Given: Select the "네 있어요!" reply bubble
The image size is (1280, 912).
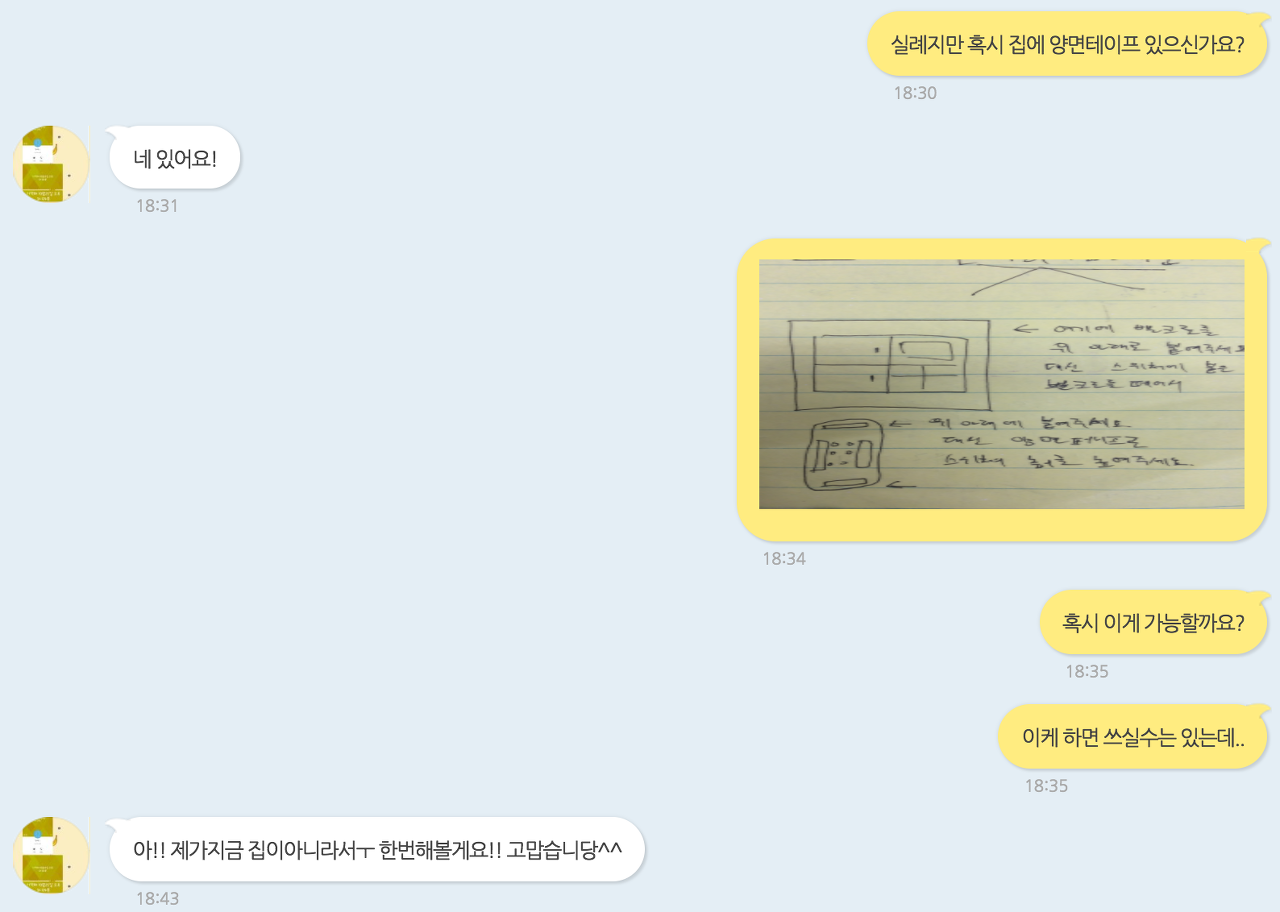Looking at the screenshot, I should pyautogui.click(x=175, y=157).
